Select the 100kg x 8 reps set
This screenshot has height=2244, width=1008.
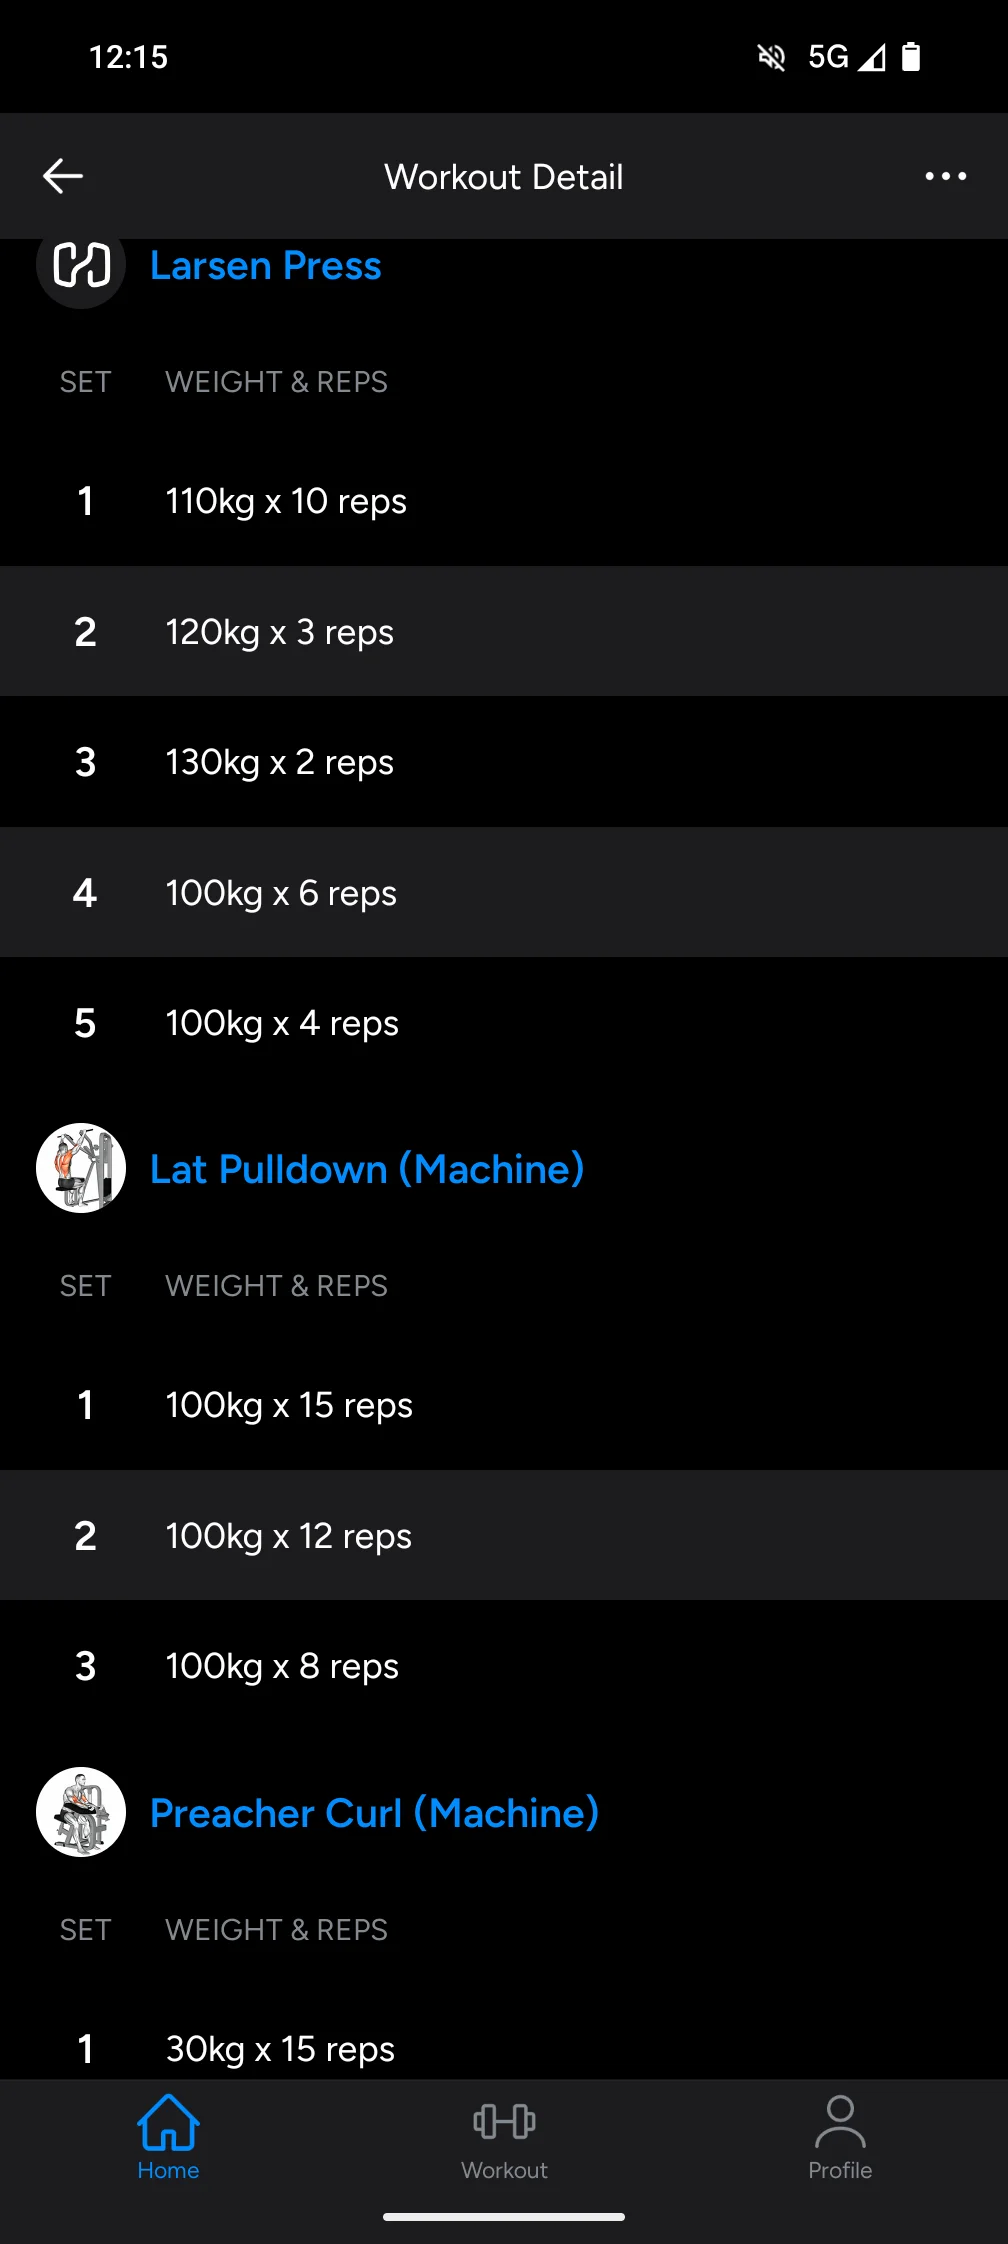click(x=282, y=1666)
